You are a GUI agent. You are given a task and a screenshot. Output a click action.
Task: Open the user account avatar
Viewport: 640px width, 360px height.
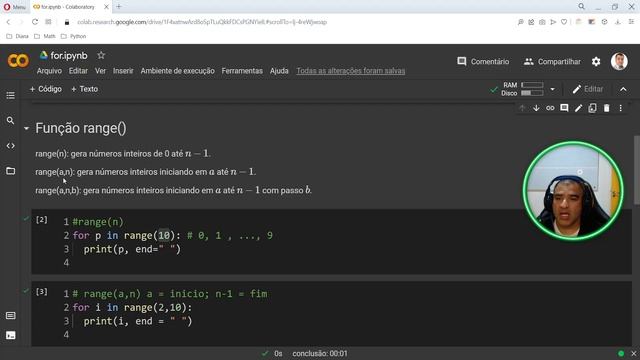tap(619, 62)
